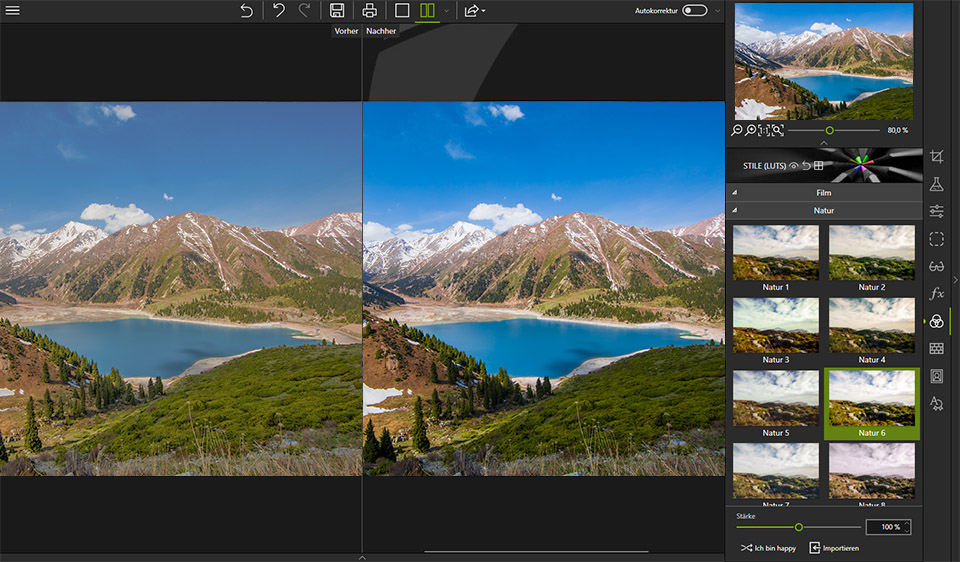Select the crop tool in sidebar
The width and height of the screenshot is (960, 562).
(936, 157)
